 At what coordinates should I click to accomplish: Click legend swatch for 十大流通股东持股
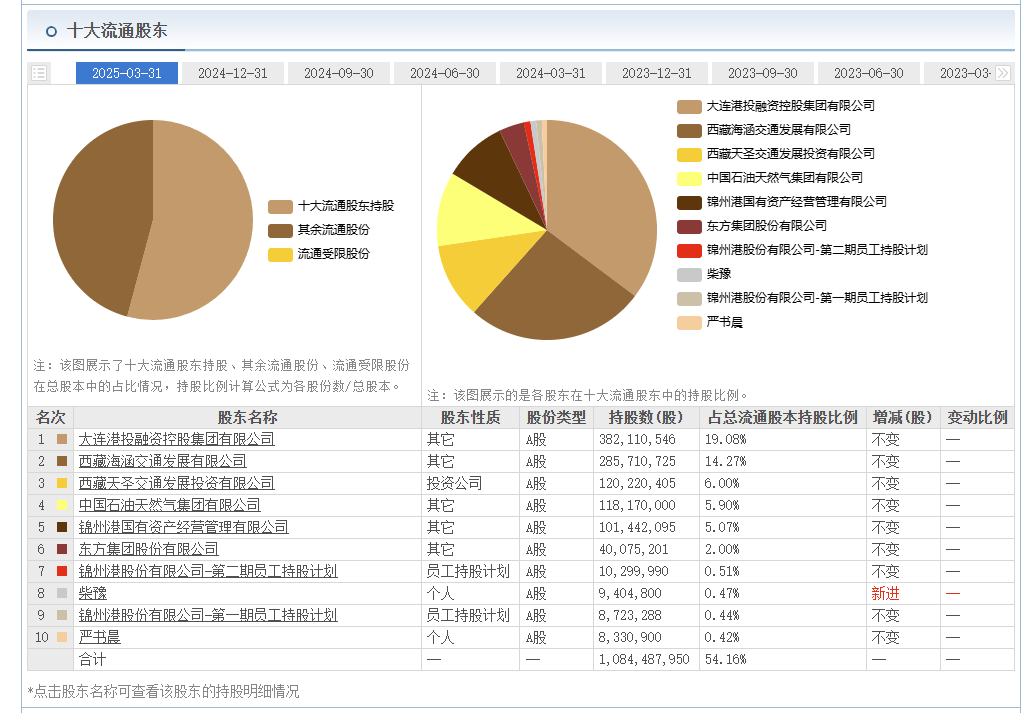280,207
